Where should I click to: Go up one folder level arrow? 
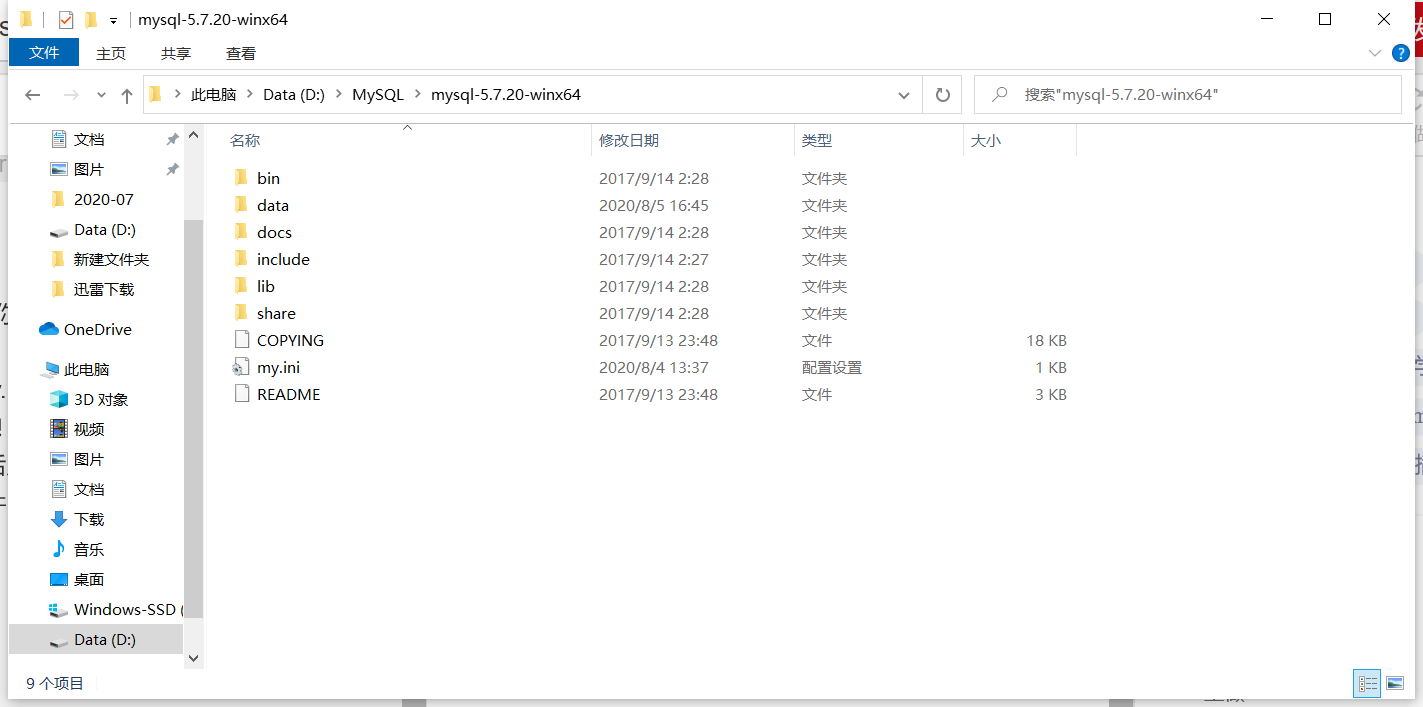[x=127, y=95]
